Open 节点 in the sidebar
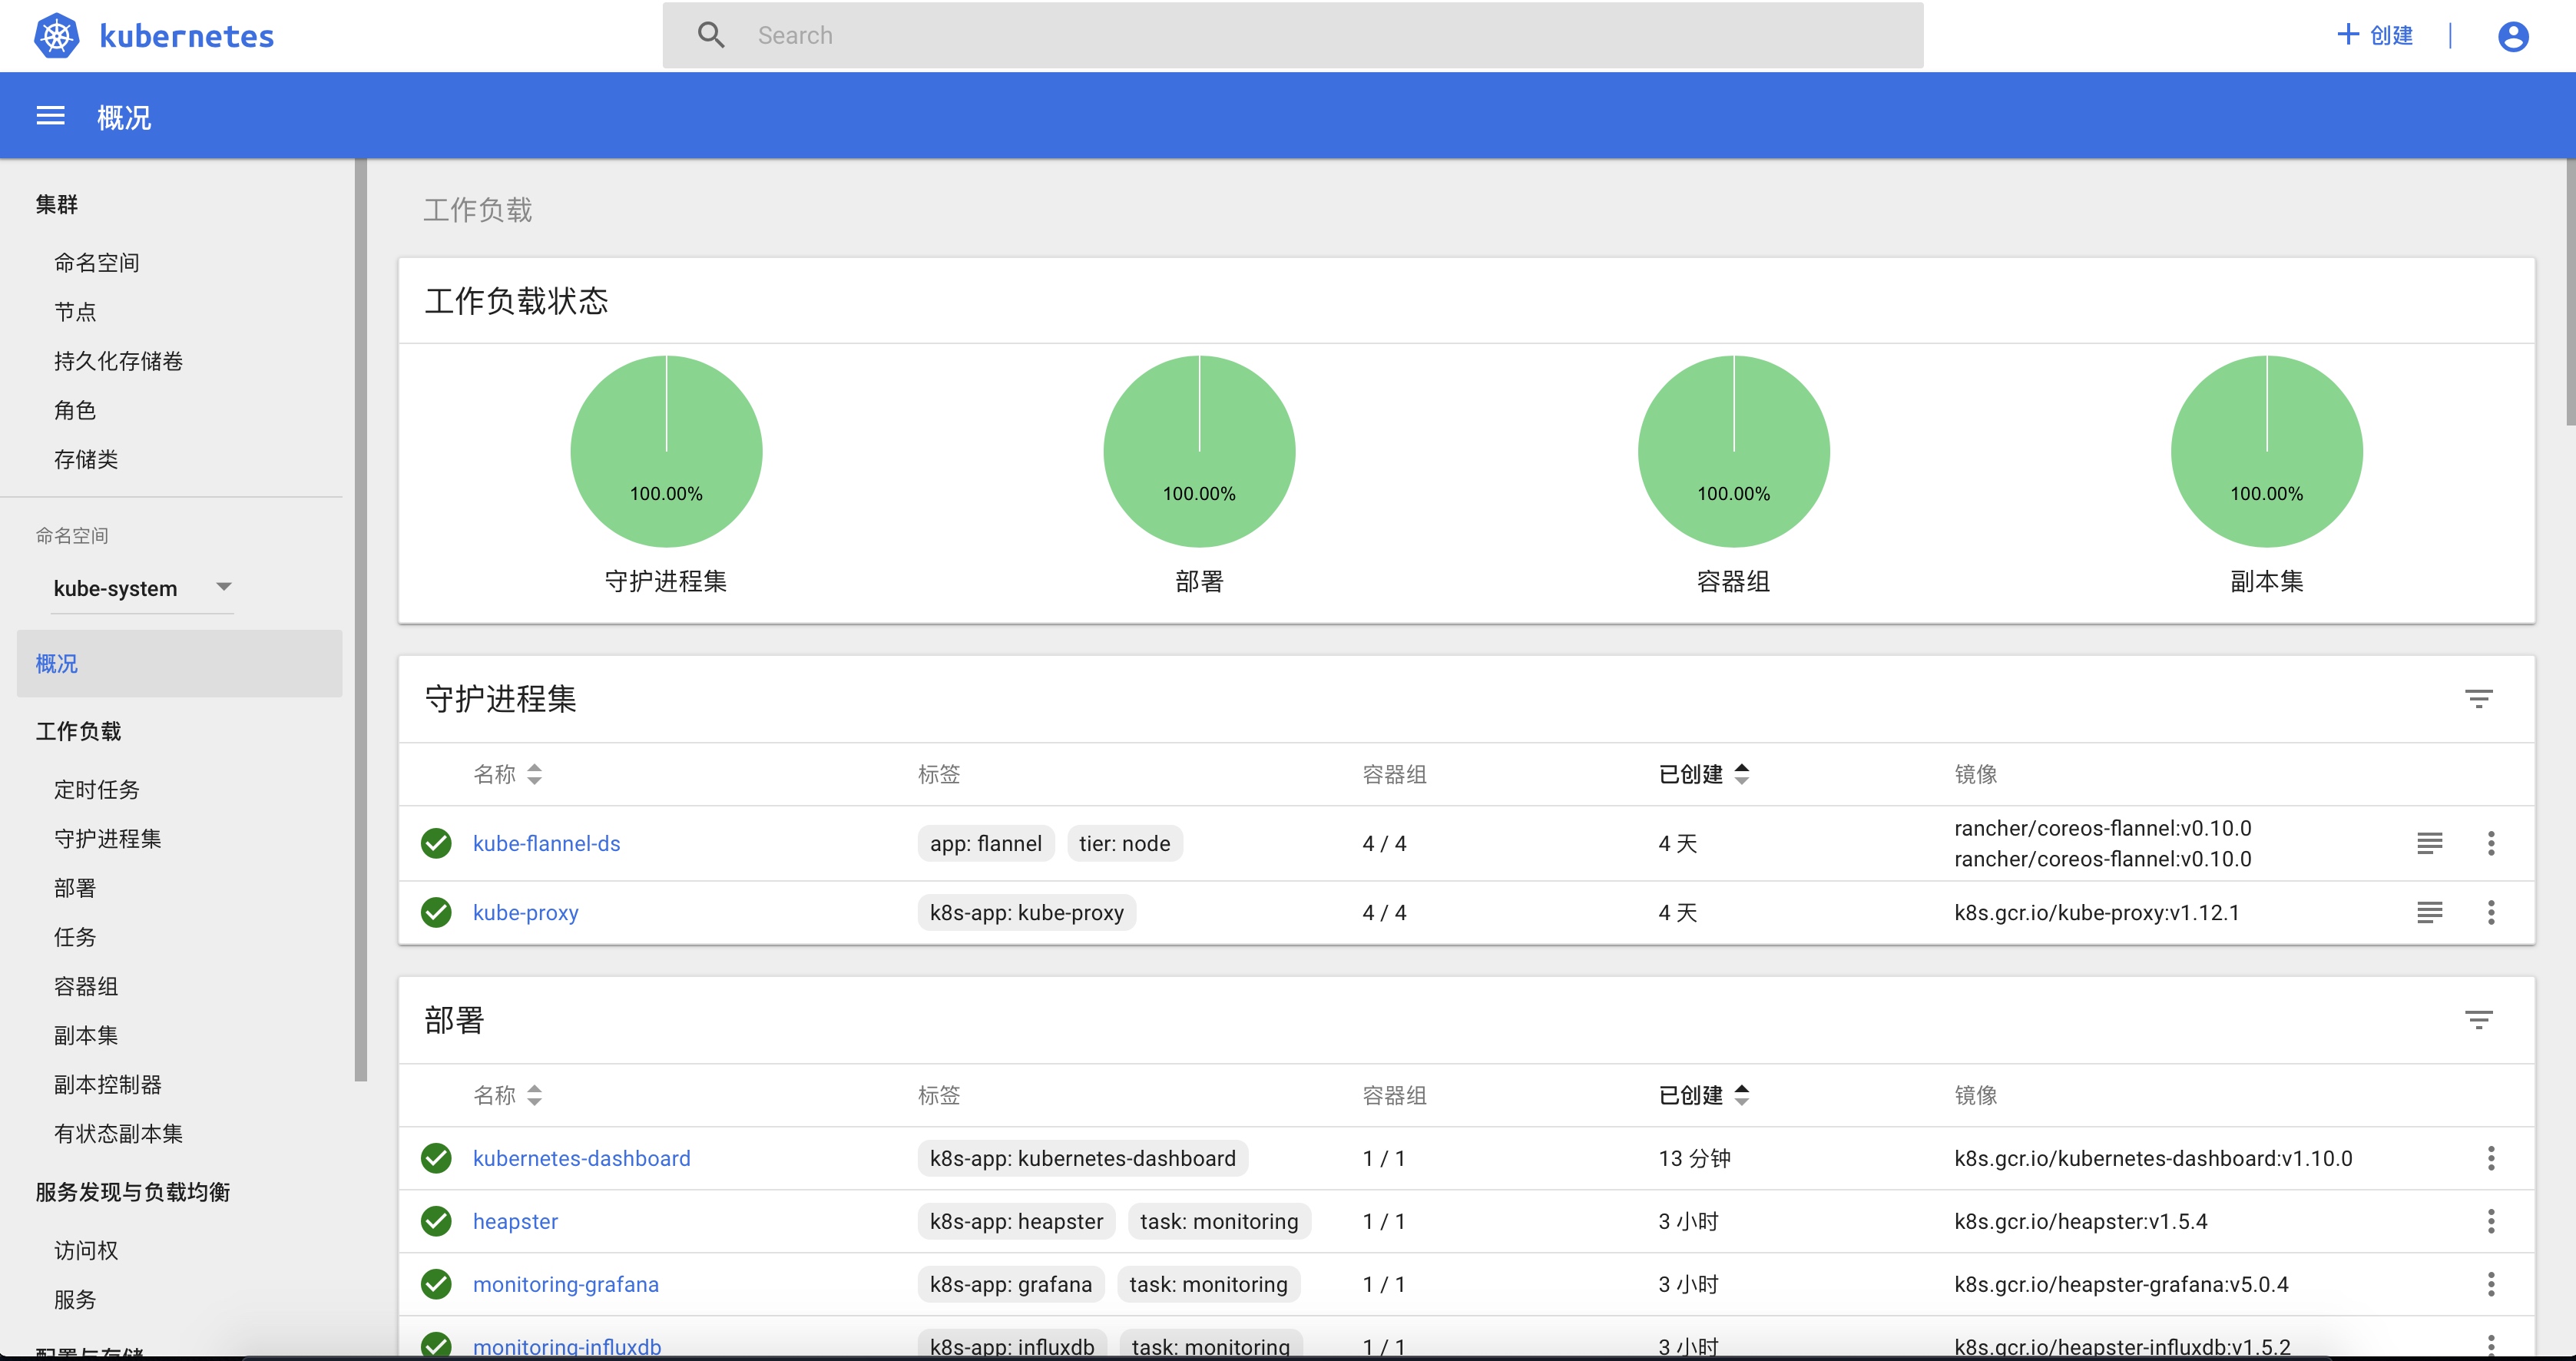 click(x=75, y=312)
